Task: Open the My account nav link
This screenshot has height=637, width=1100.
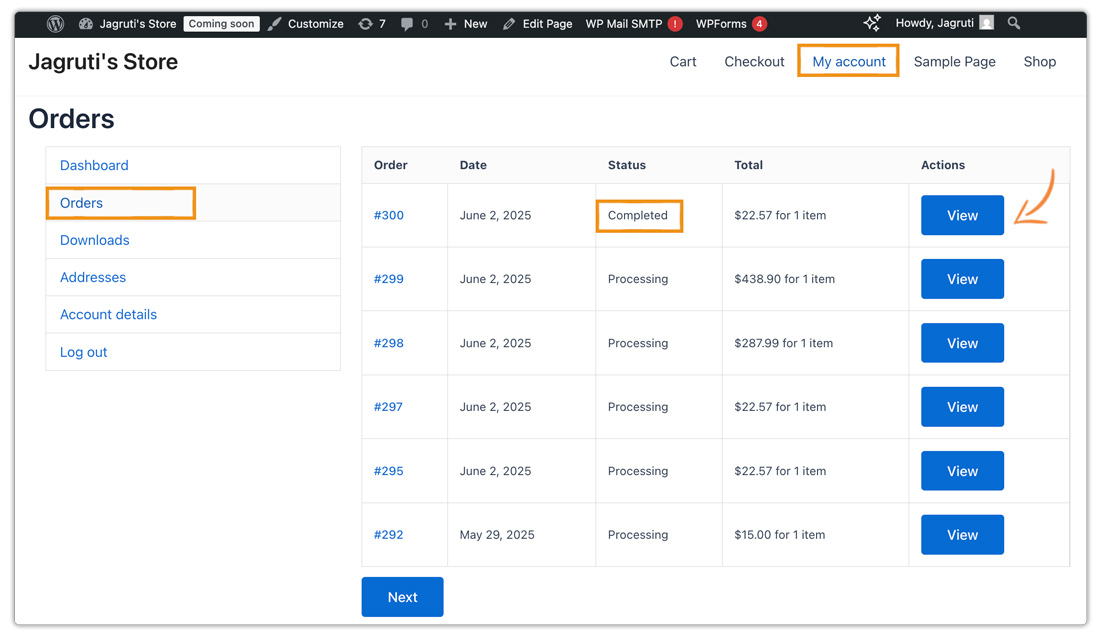Action: click(849, 62)
